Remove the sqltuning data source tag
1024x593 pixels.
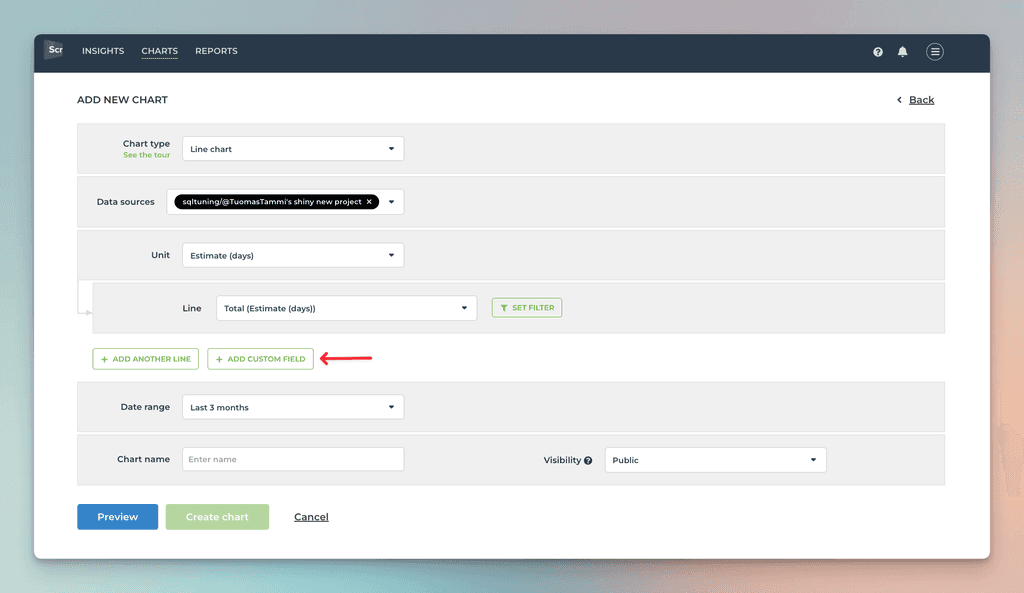point(369,200)
